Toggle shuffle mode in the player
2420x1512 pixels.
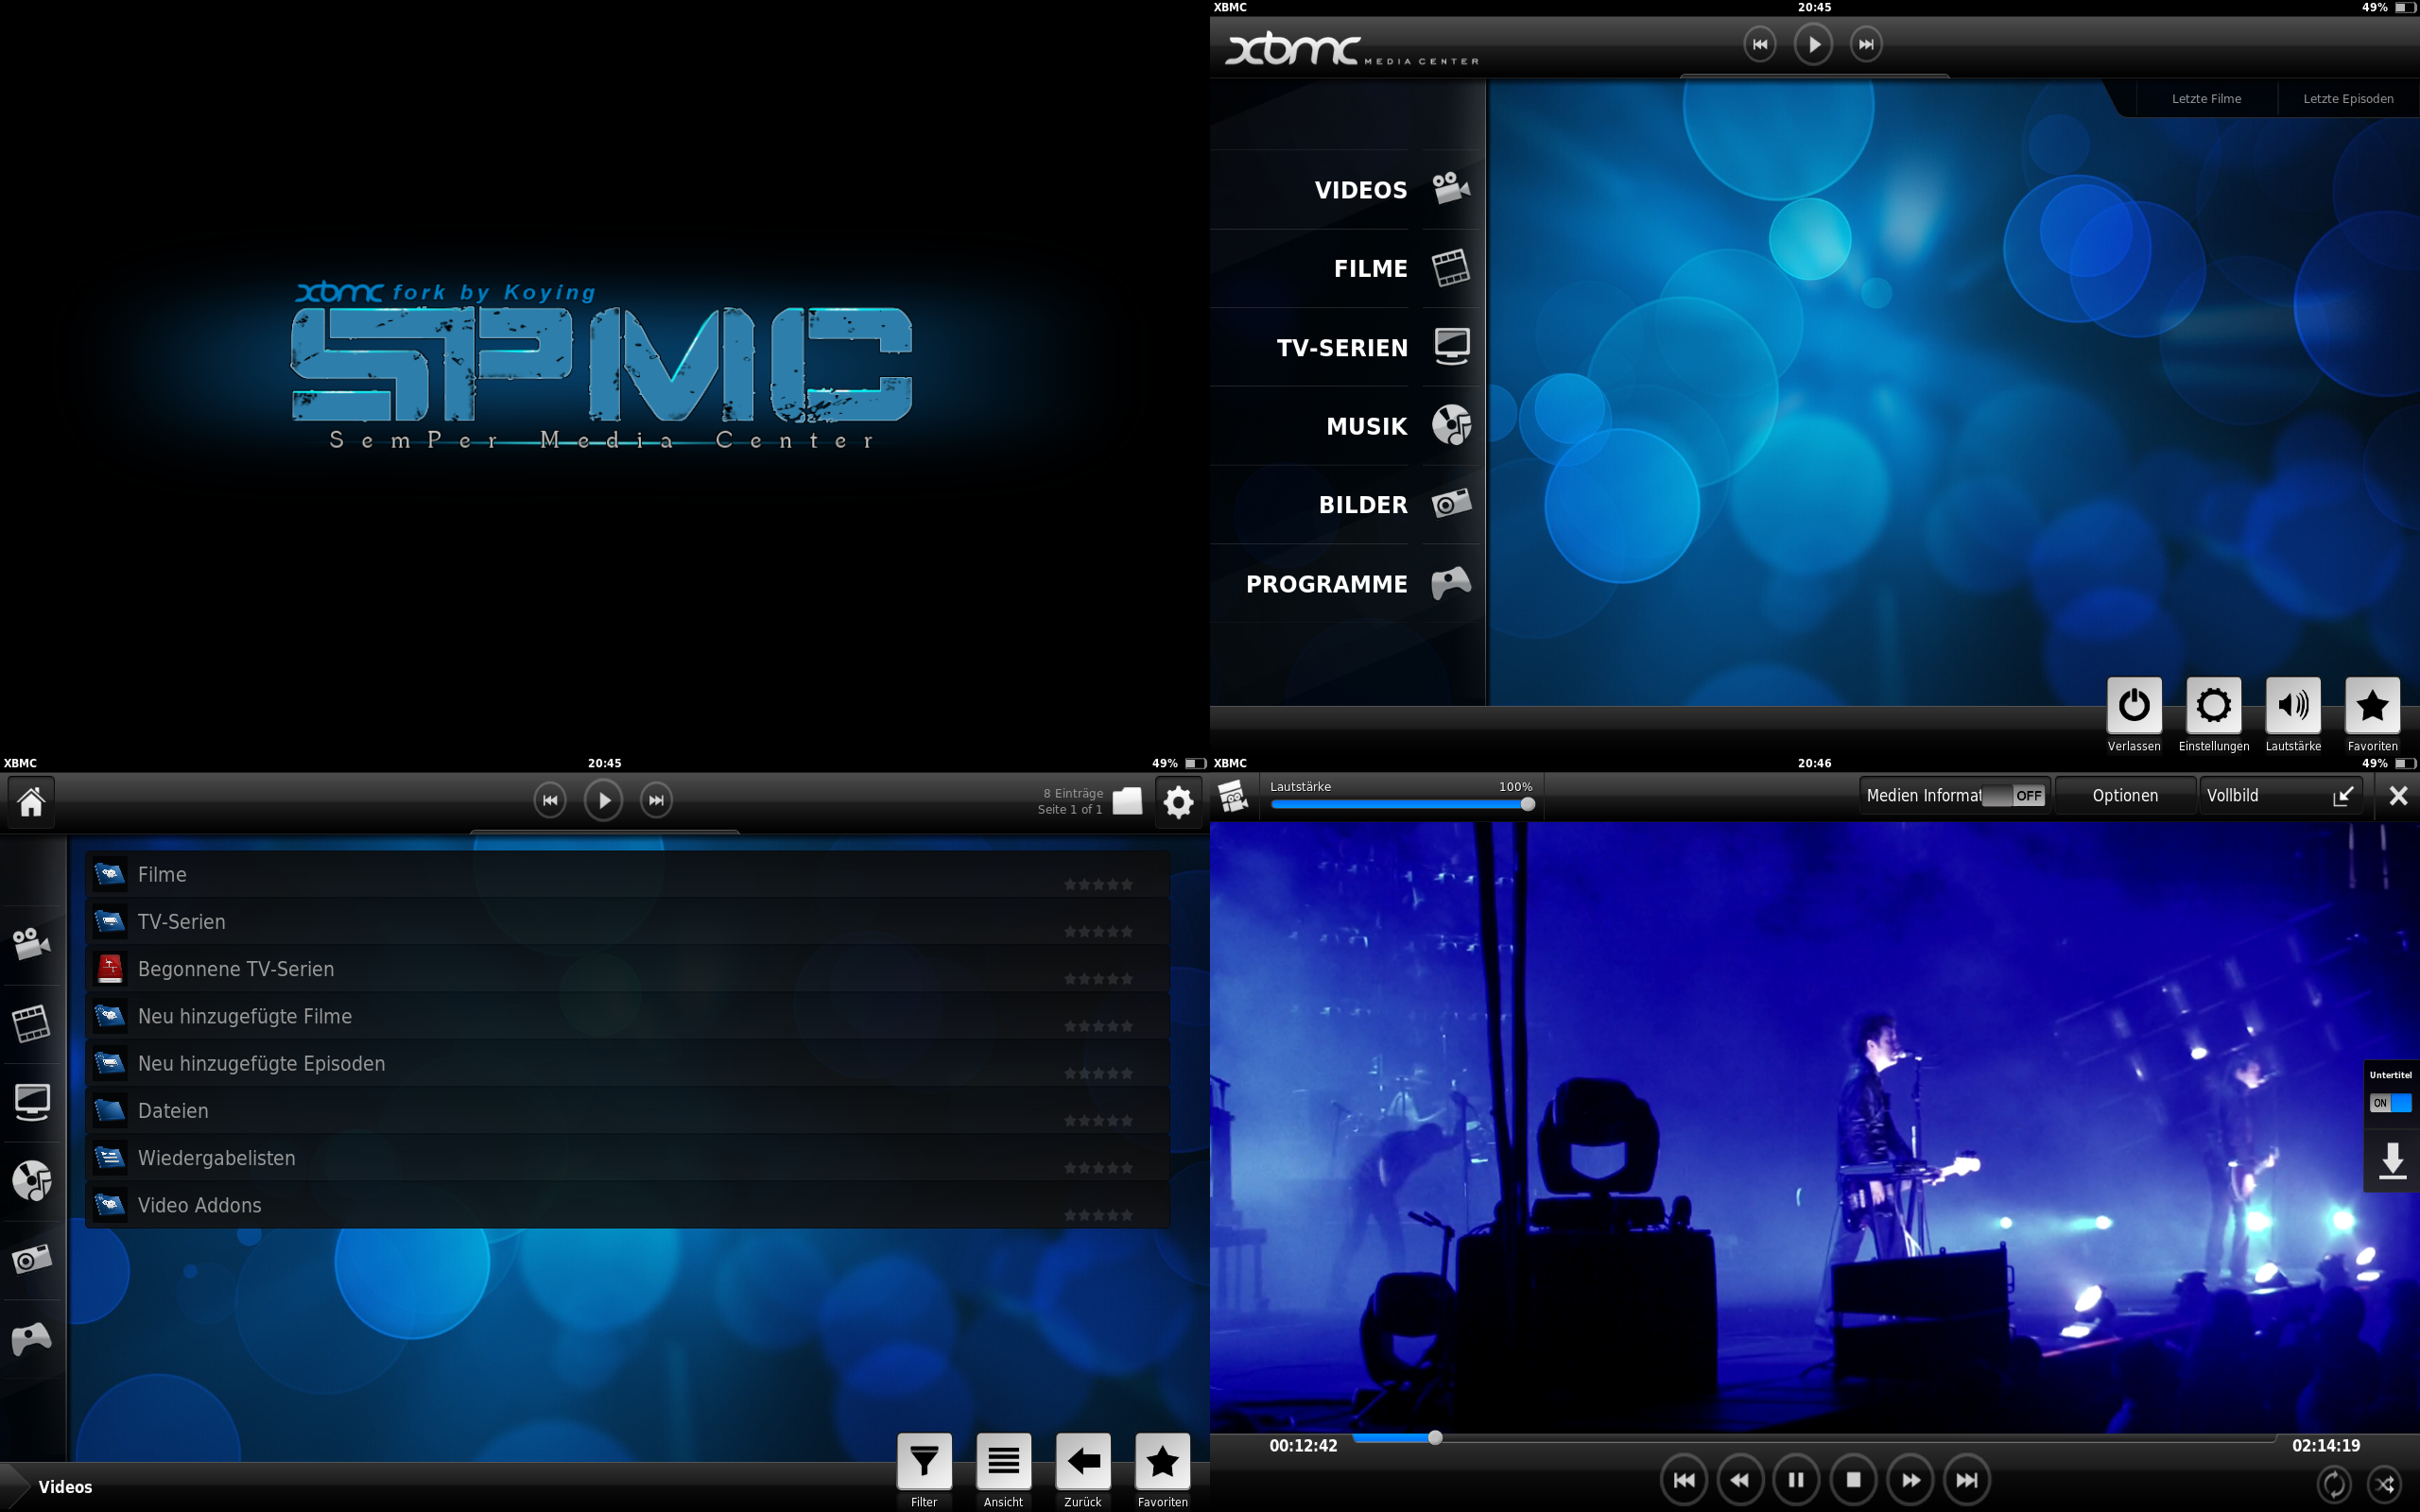pyautogui.click(x=2385, y=1483)
